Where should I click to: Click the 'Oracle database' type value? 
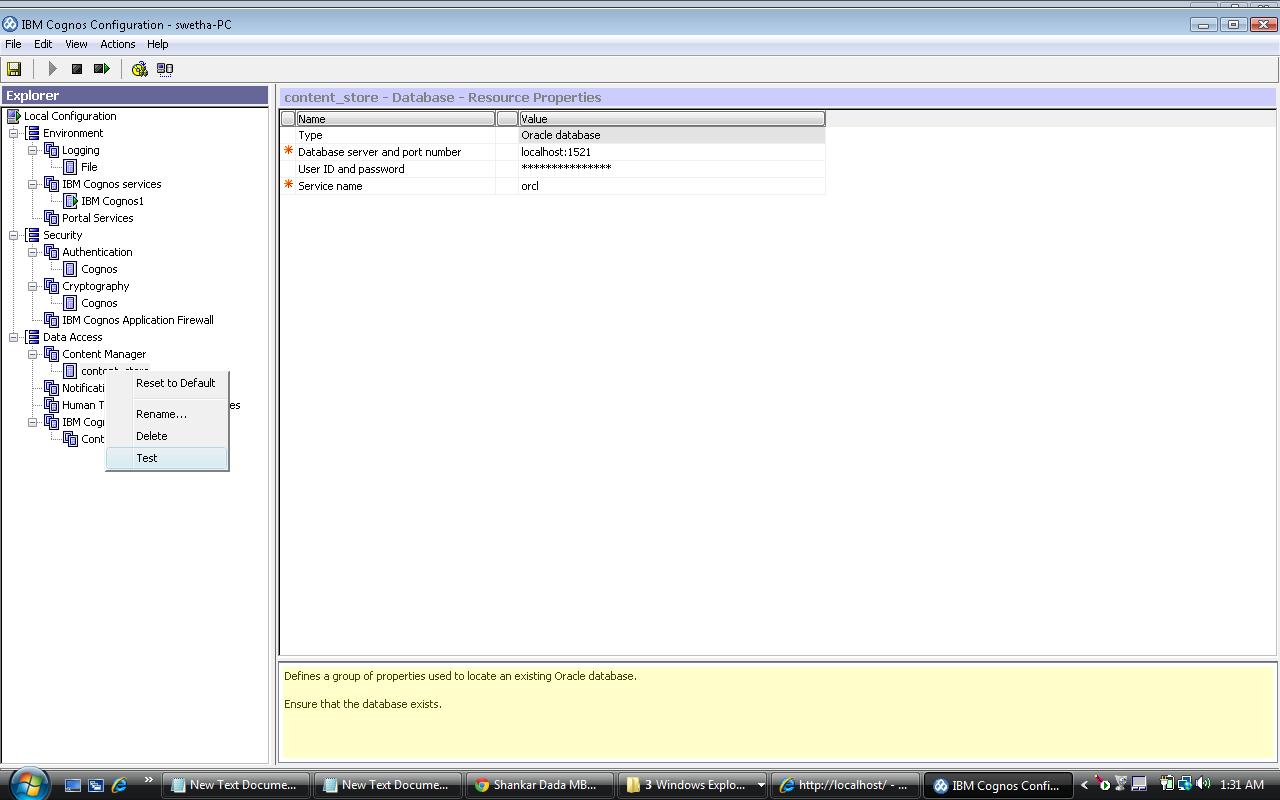point(671,135)
